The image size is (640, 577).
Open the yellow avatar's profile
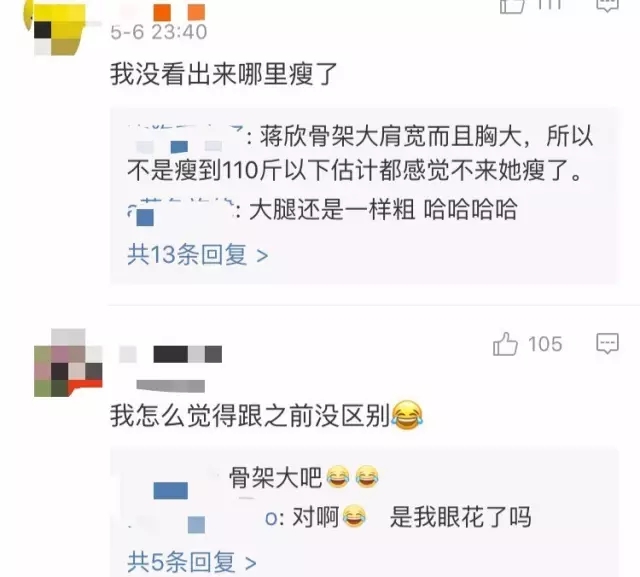click(x=57, y=28)
